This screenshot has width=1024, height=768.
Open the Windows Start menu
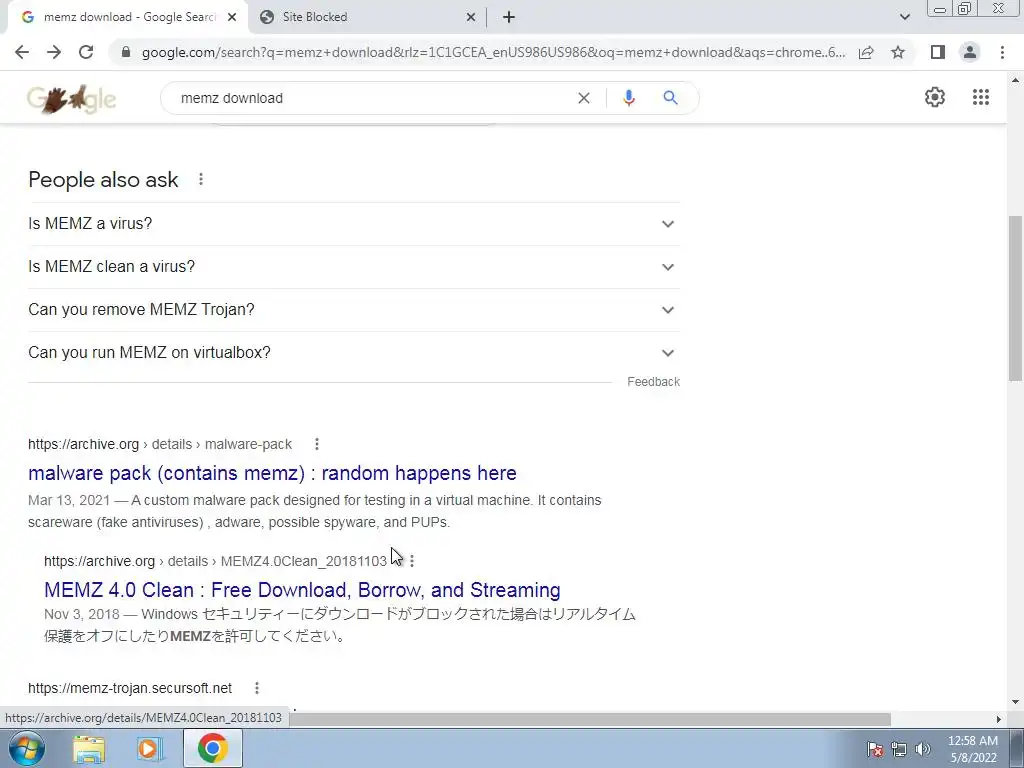[27, 748]
